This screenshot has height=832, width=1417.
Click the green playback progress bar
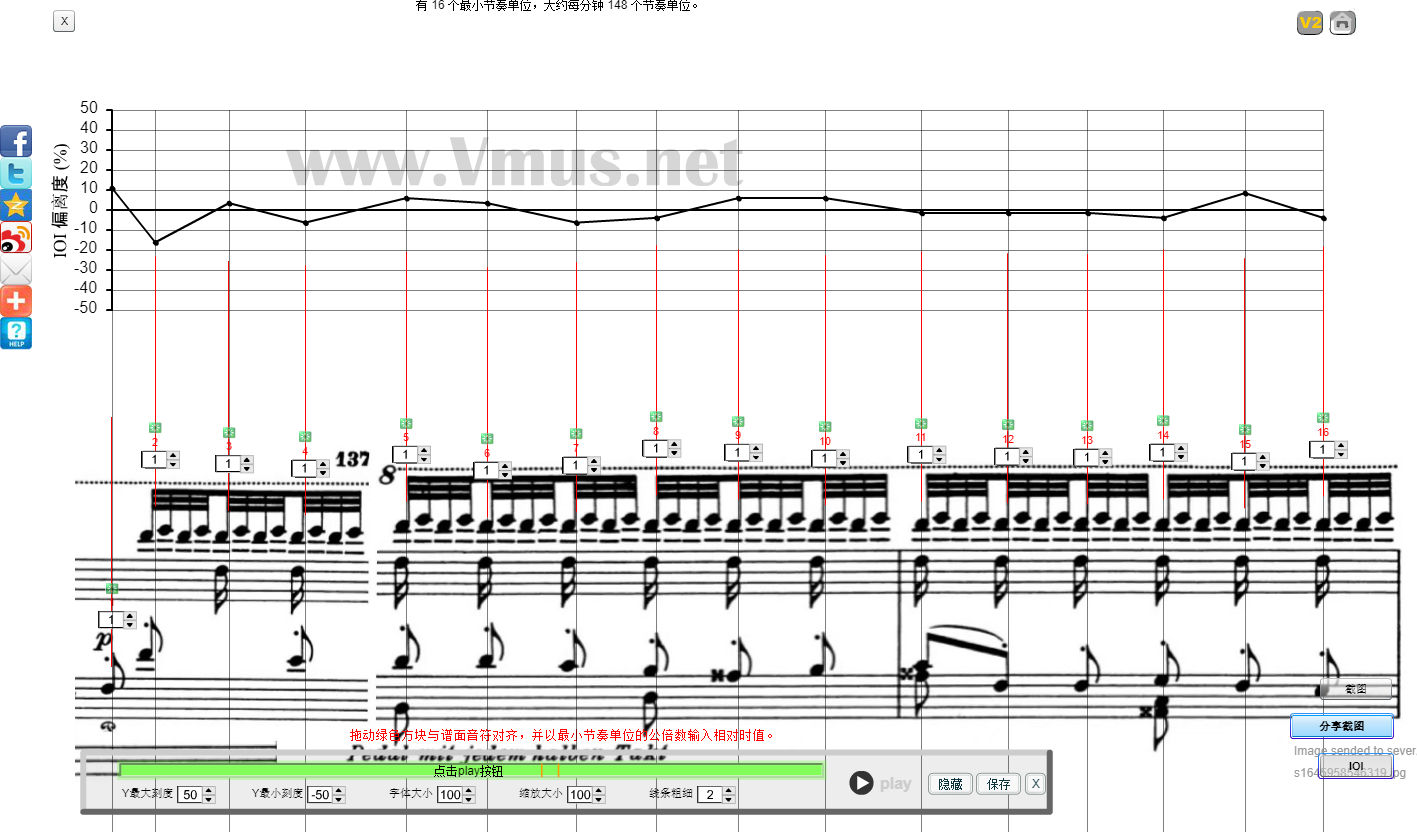click(470, 770)
